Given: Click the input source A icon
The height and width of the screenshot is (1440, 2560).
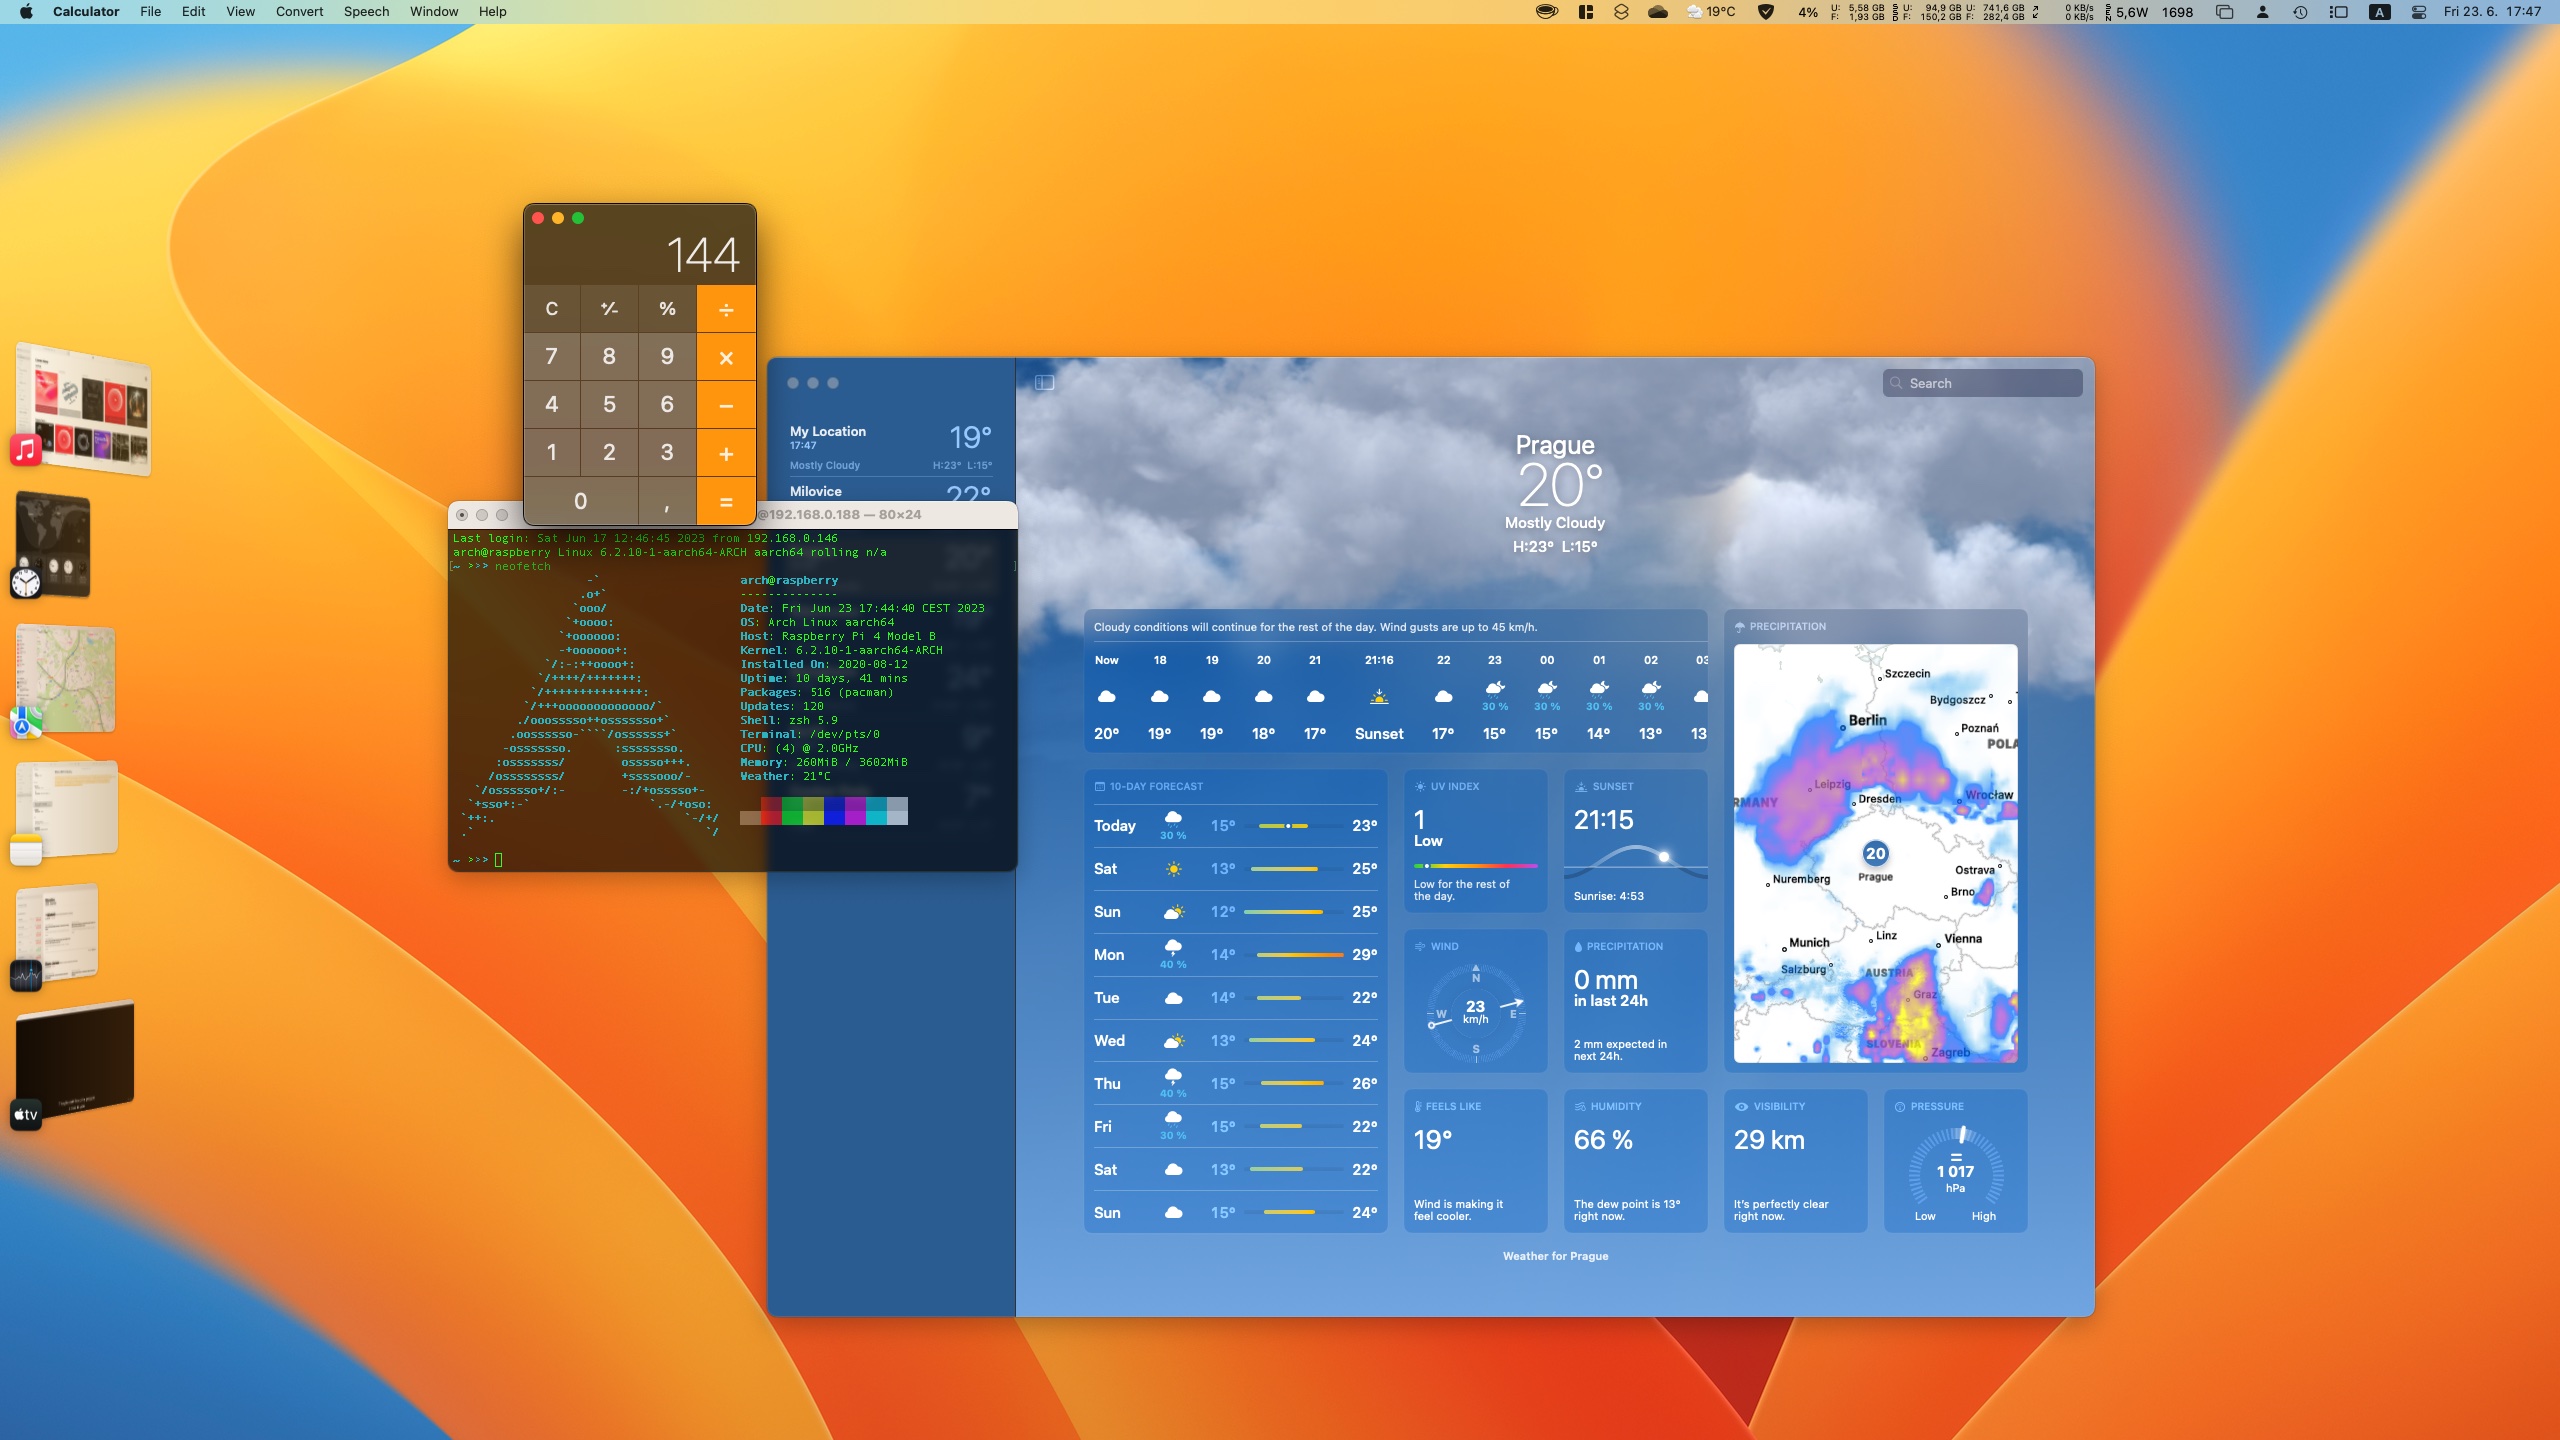Looking at the screenshot, I should [2379, 12].
